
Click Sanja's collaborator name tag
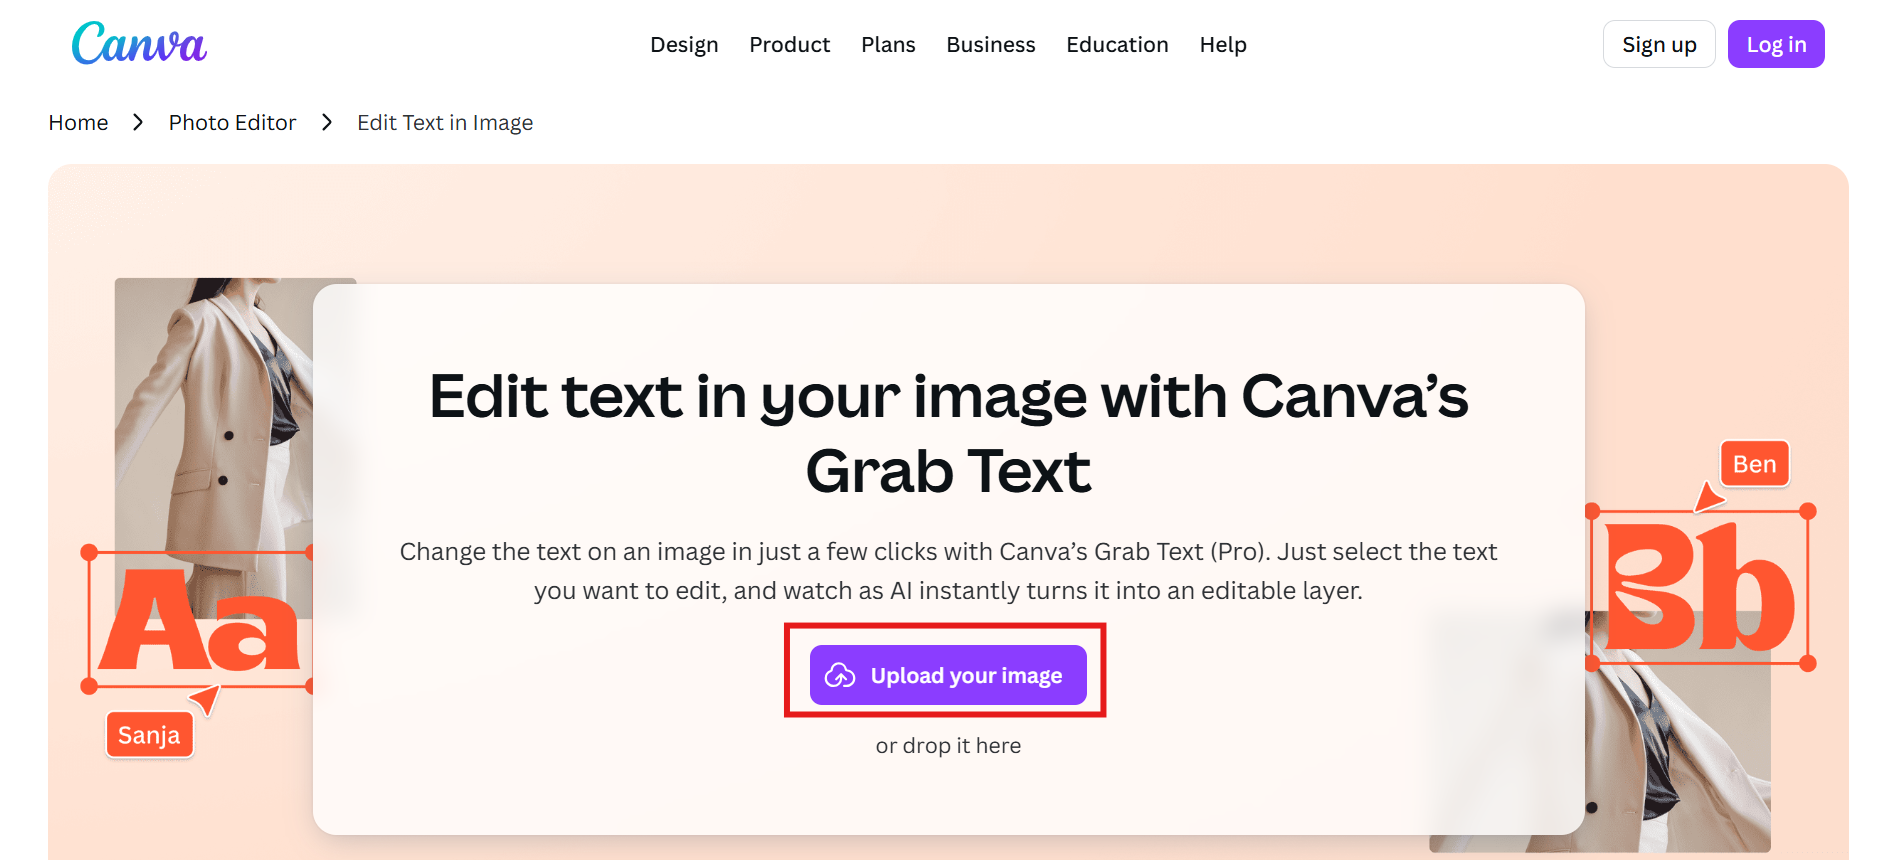(x=150, y=734)
